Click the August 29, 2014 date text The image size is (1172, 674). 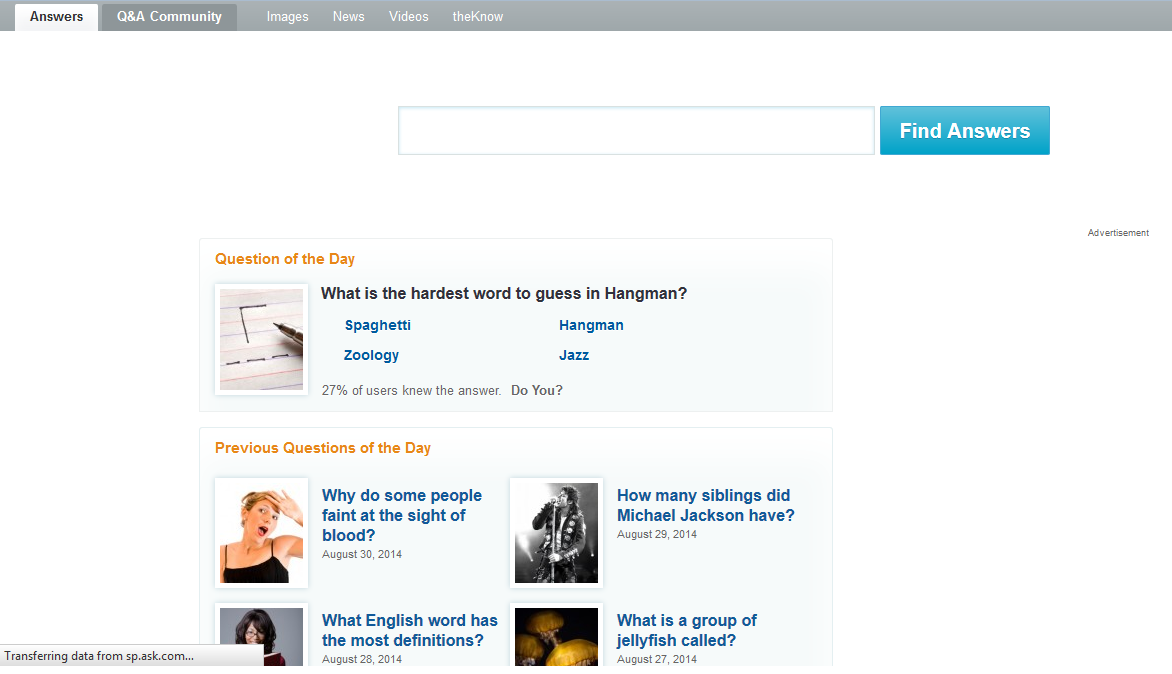[656, 534]
